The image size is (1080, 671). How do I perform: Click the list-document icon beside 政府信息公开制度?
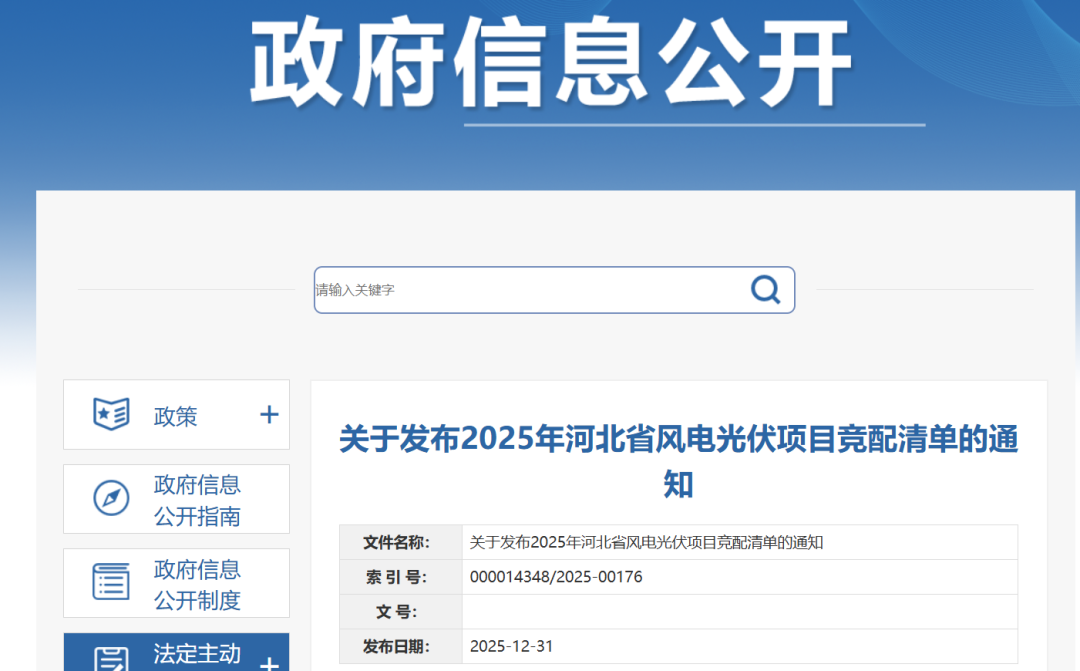[x=112, y=581]
